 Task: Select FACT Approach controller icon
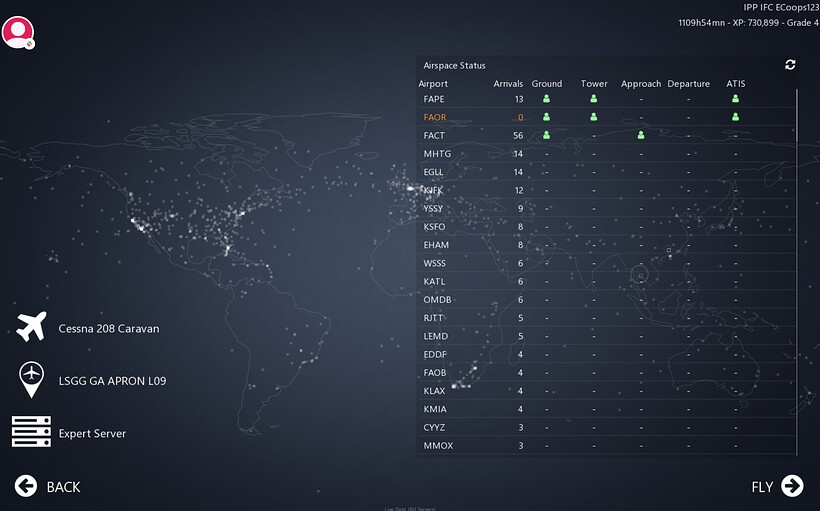(x=641, y=135)
